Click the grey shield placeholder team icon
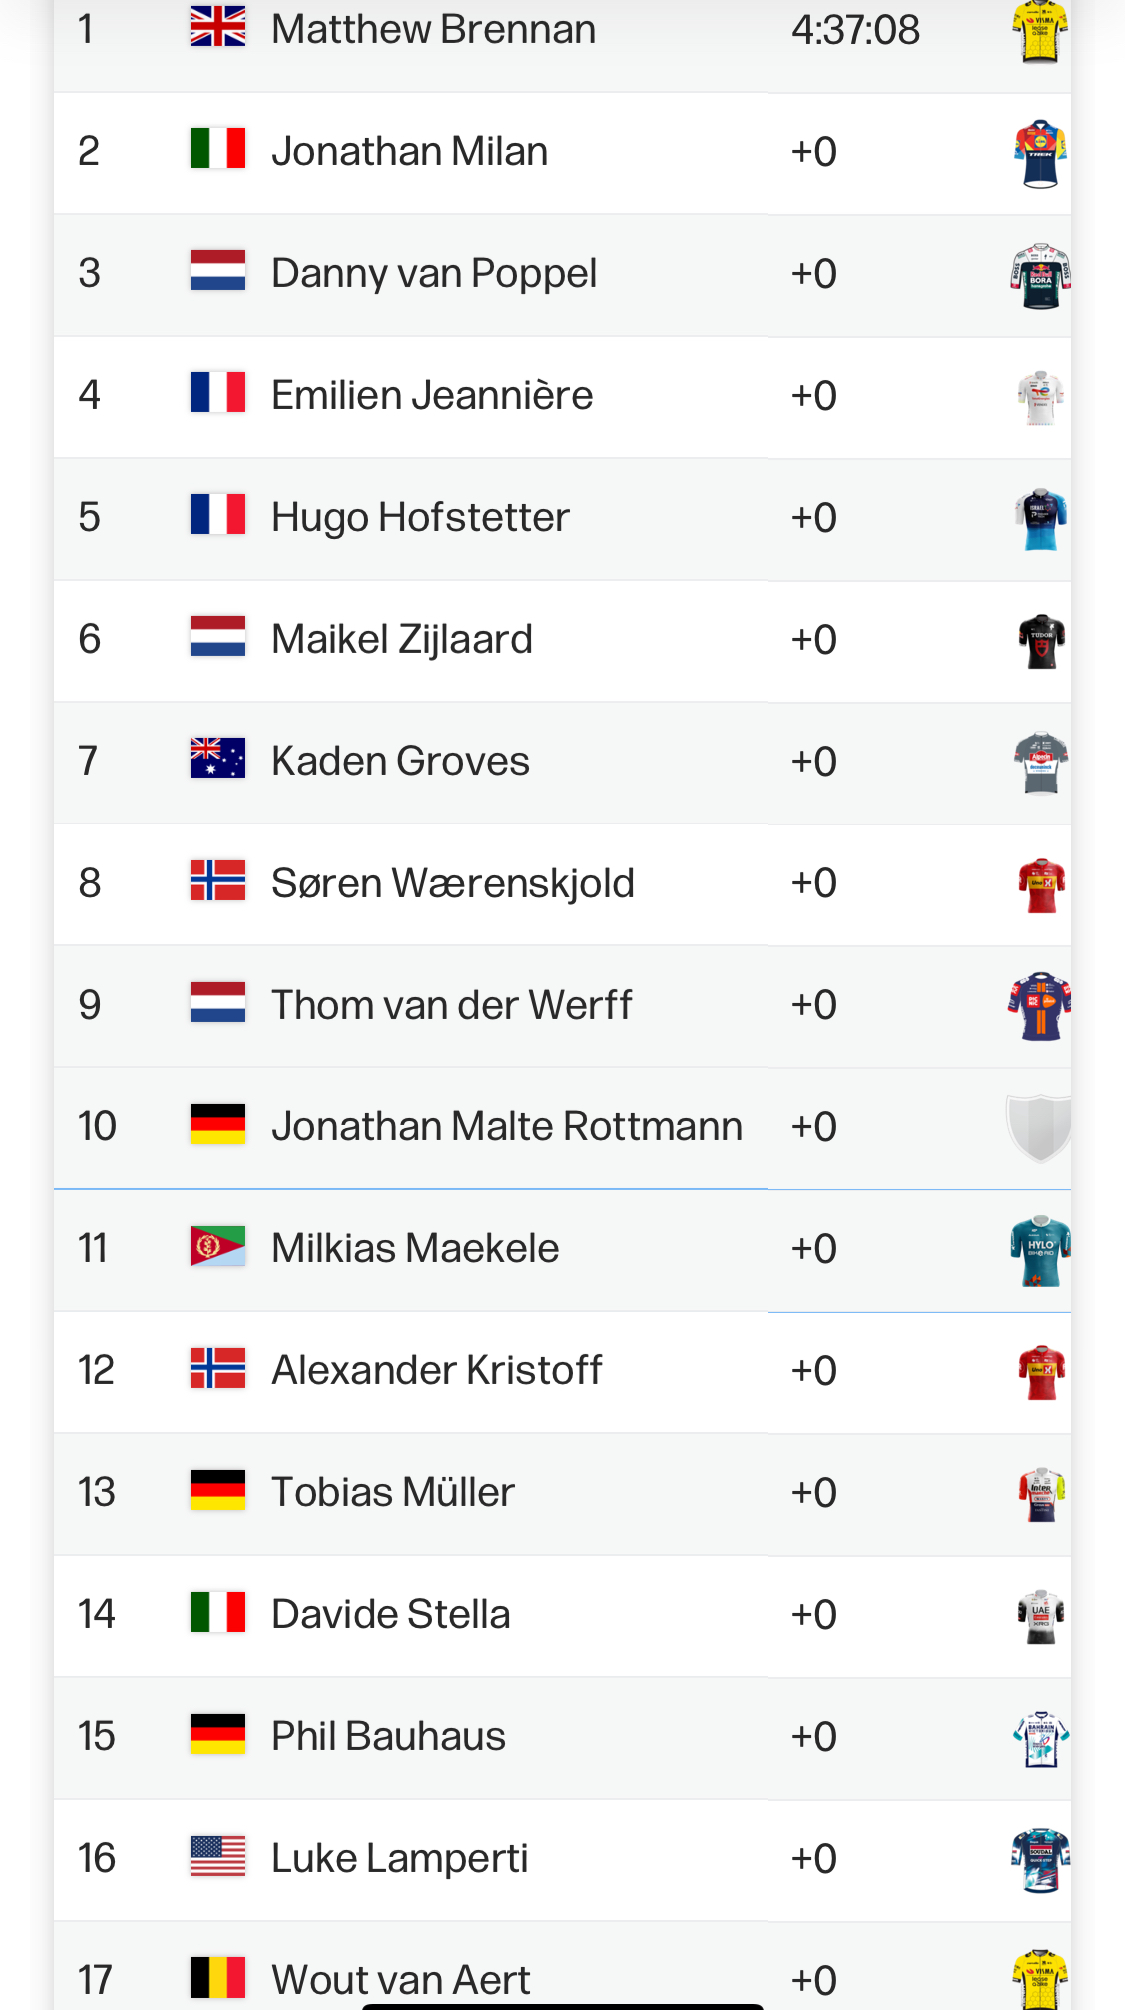Screen dimensions: 1125x2010 [1039, 1127]
